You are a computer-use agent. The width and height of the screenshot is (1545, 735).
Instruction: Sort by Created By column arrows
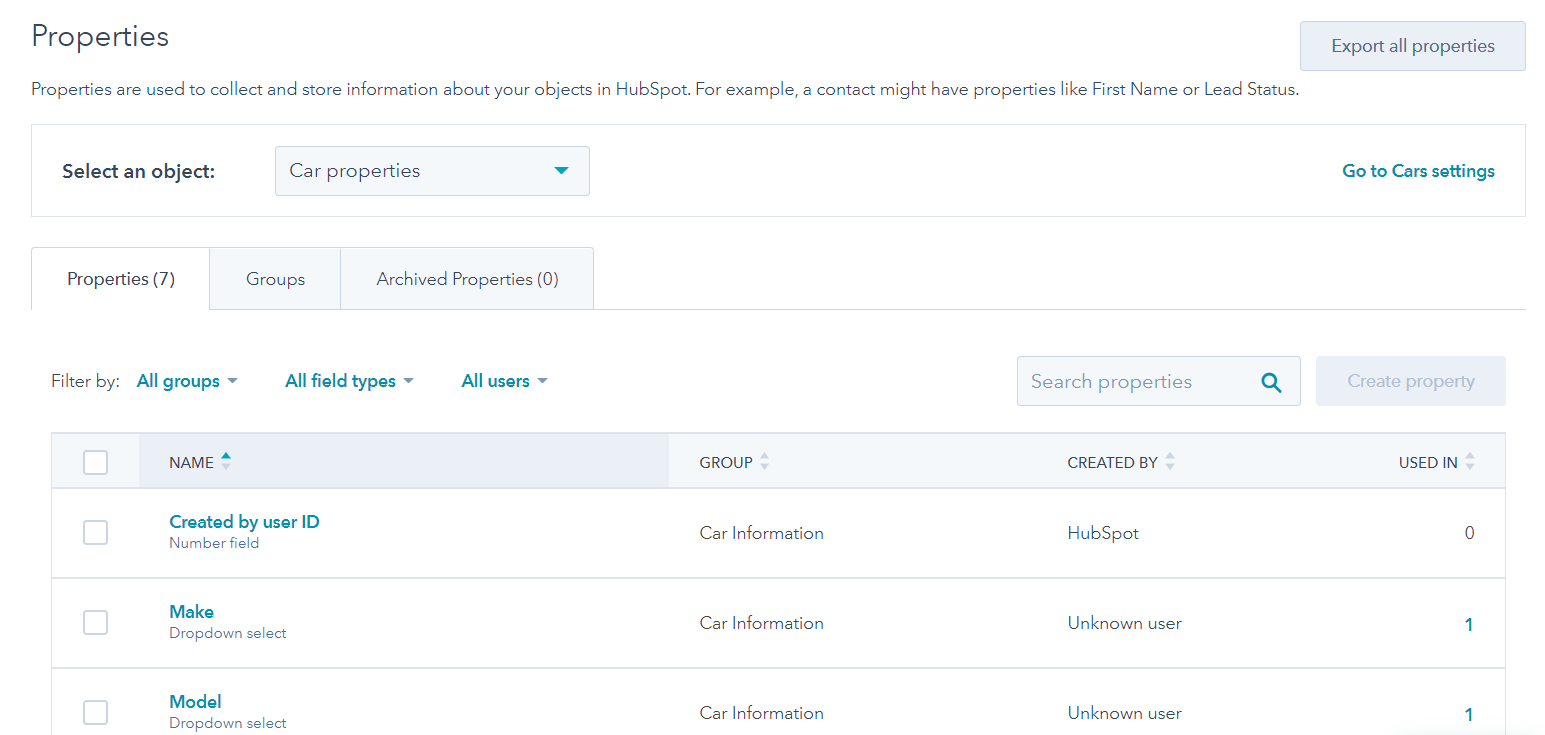click(x=1170, y=462)
